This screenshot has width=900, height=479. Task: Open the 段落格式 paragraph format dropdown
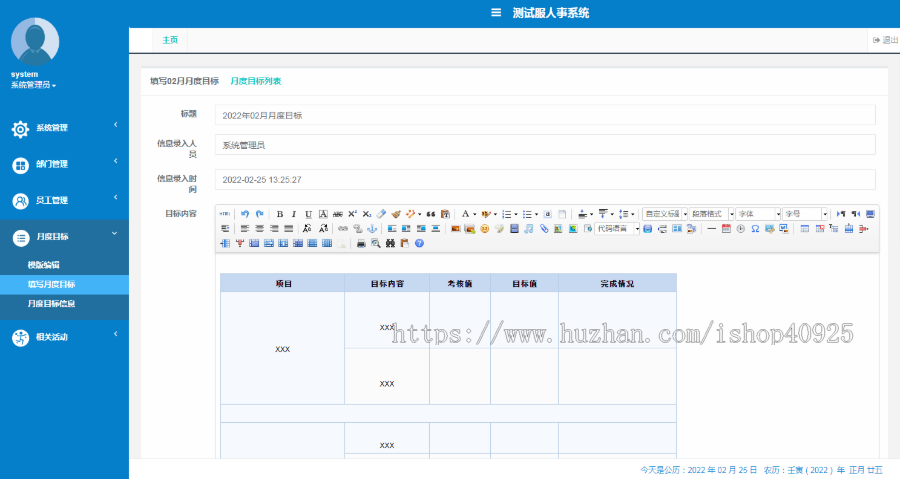click(x=712, y=214)
